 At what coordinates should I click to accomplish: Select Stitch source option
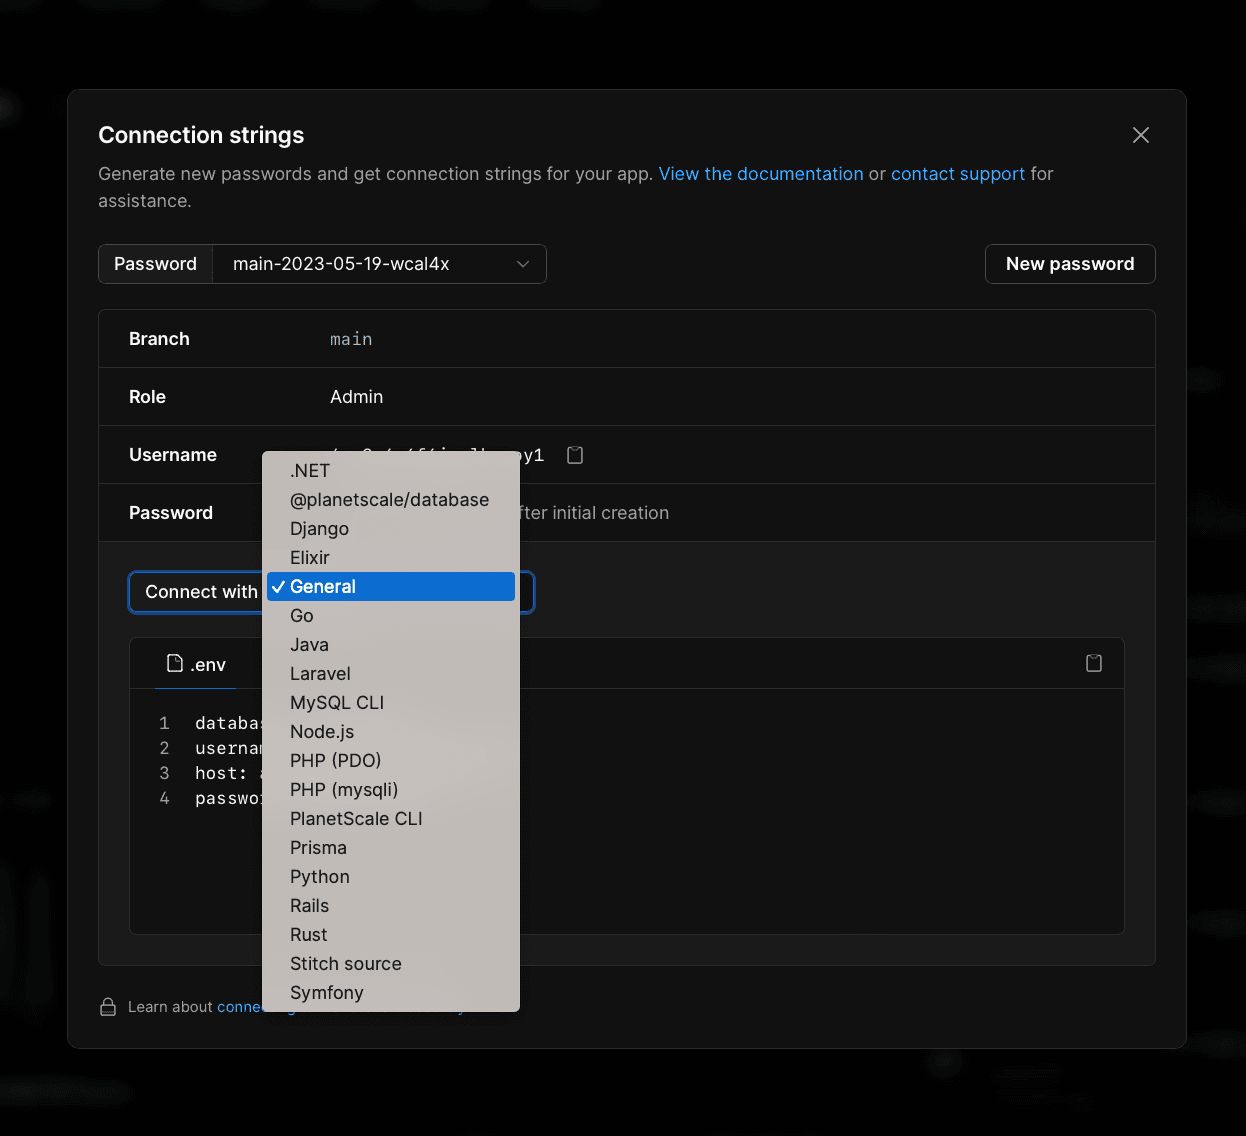point(391,964)
